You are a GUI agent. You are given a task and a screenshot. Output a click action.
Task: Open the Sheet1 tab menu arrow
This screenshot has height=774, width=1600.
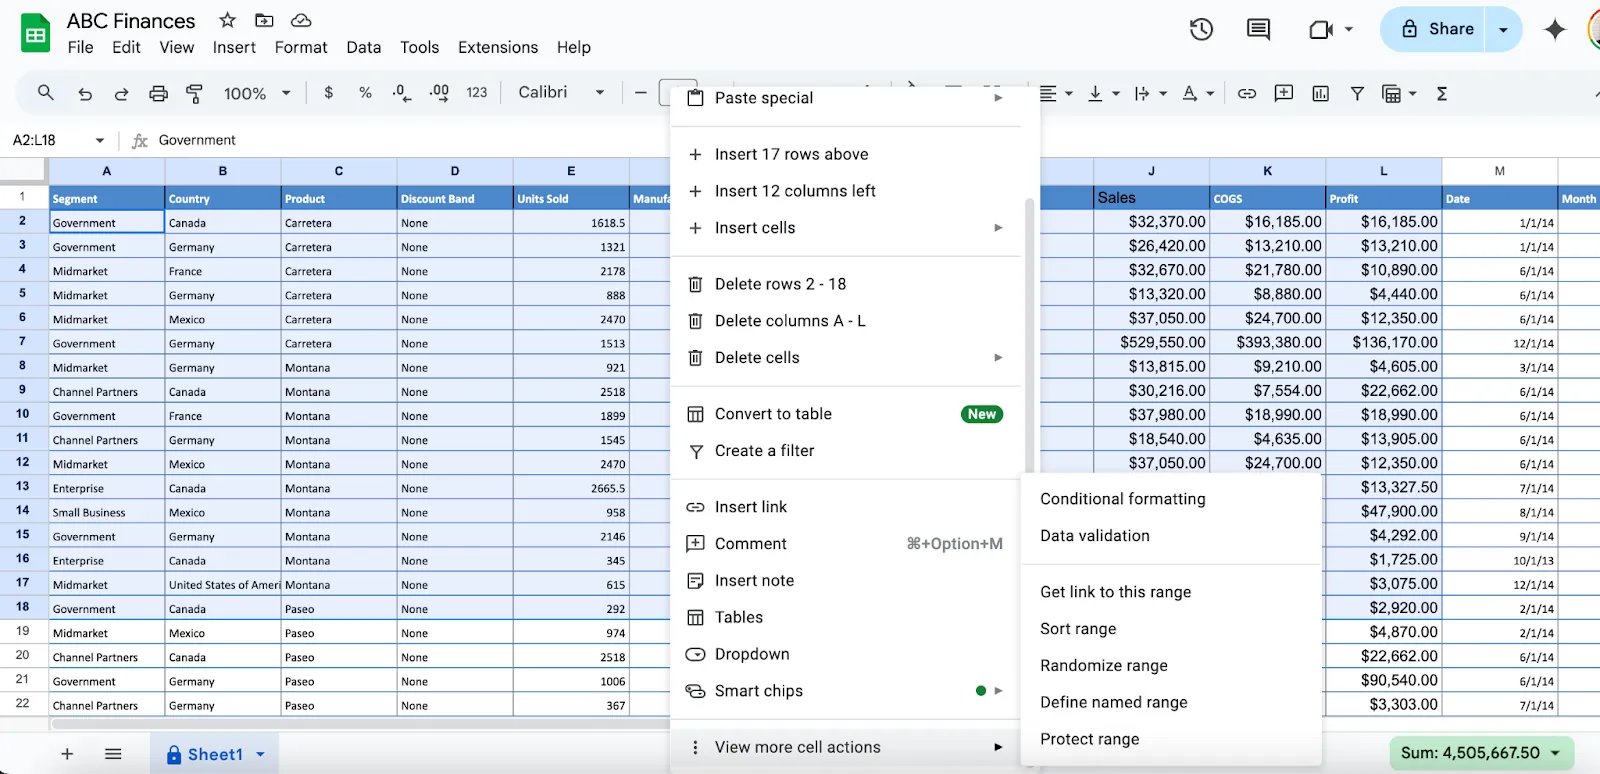coord(261,755)
